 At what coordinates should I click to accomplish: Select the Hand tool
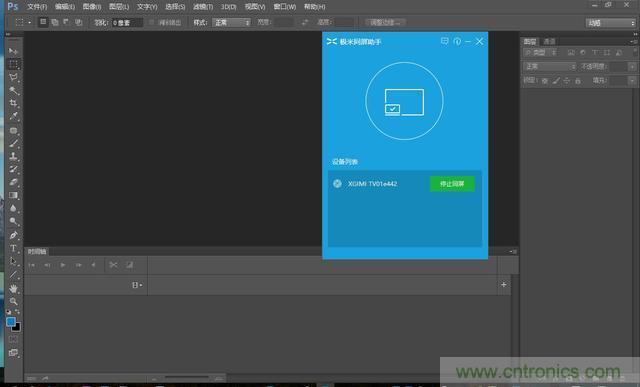pos(13,288)
